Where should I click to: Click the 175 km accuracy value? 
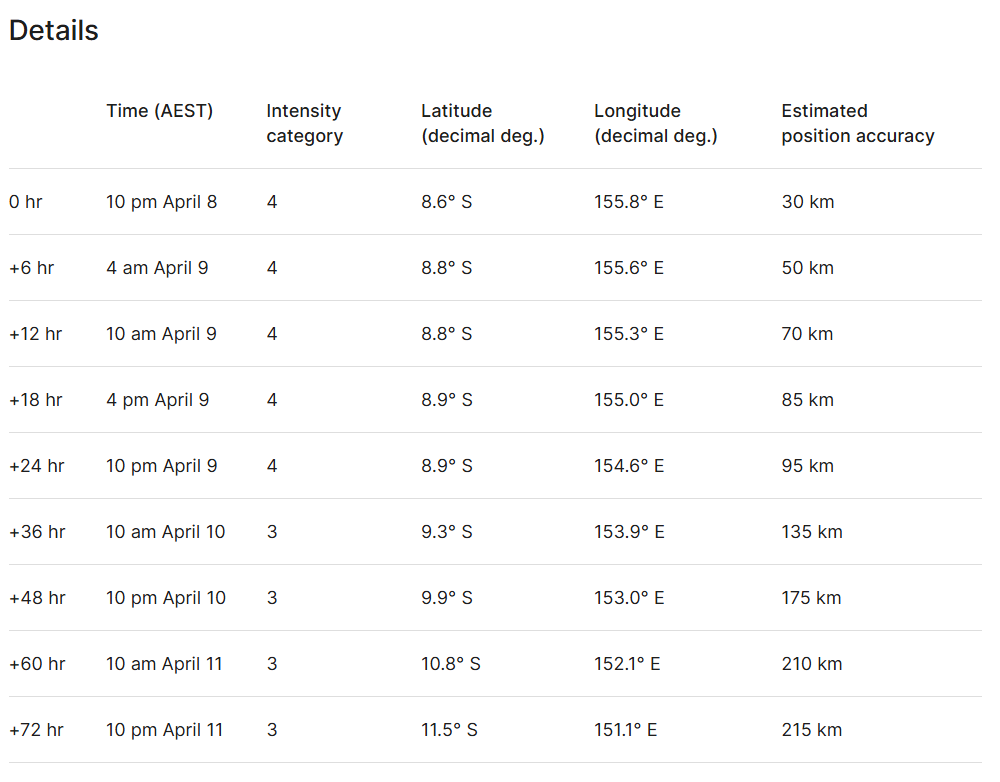point(811,598)
